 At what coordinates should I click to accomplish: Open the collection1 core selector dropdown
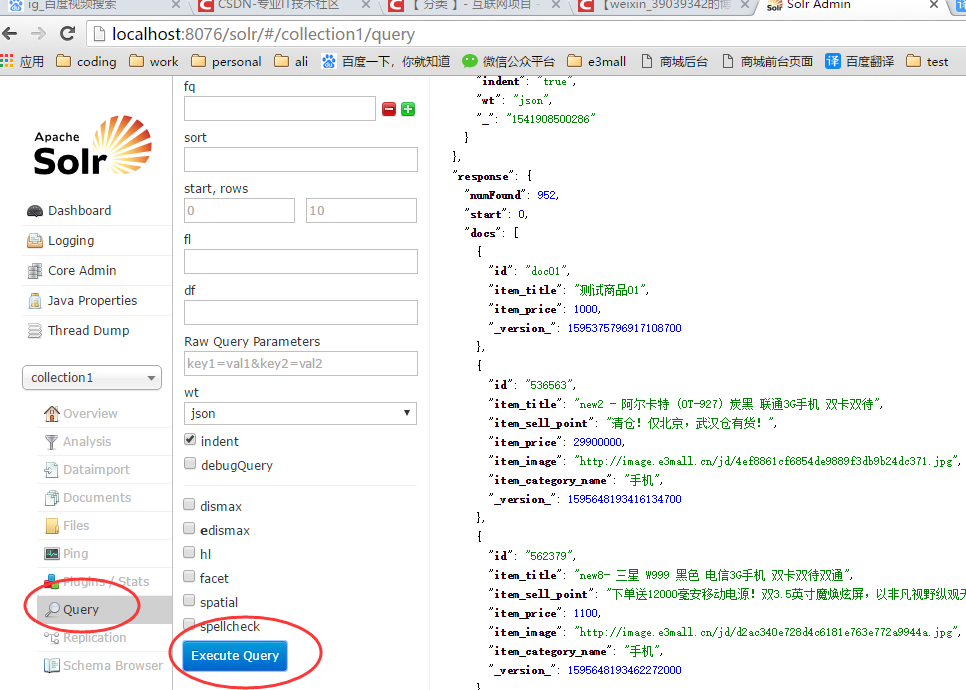tap(92, 378)
